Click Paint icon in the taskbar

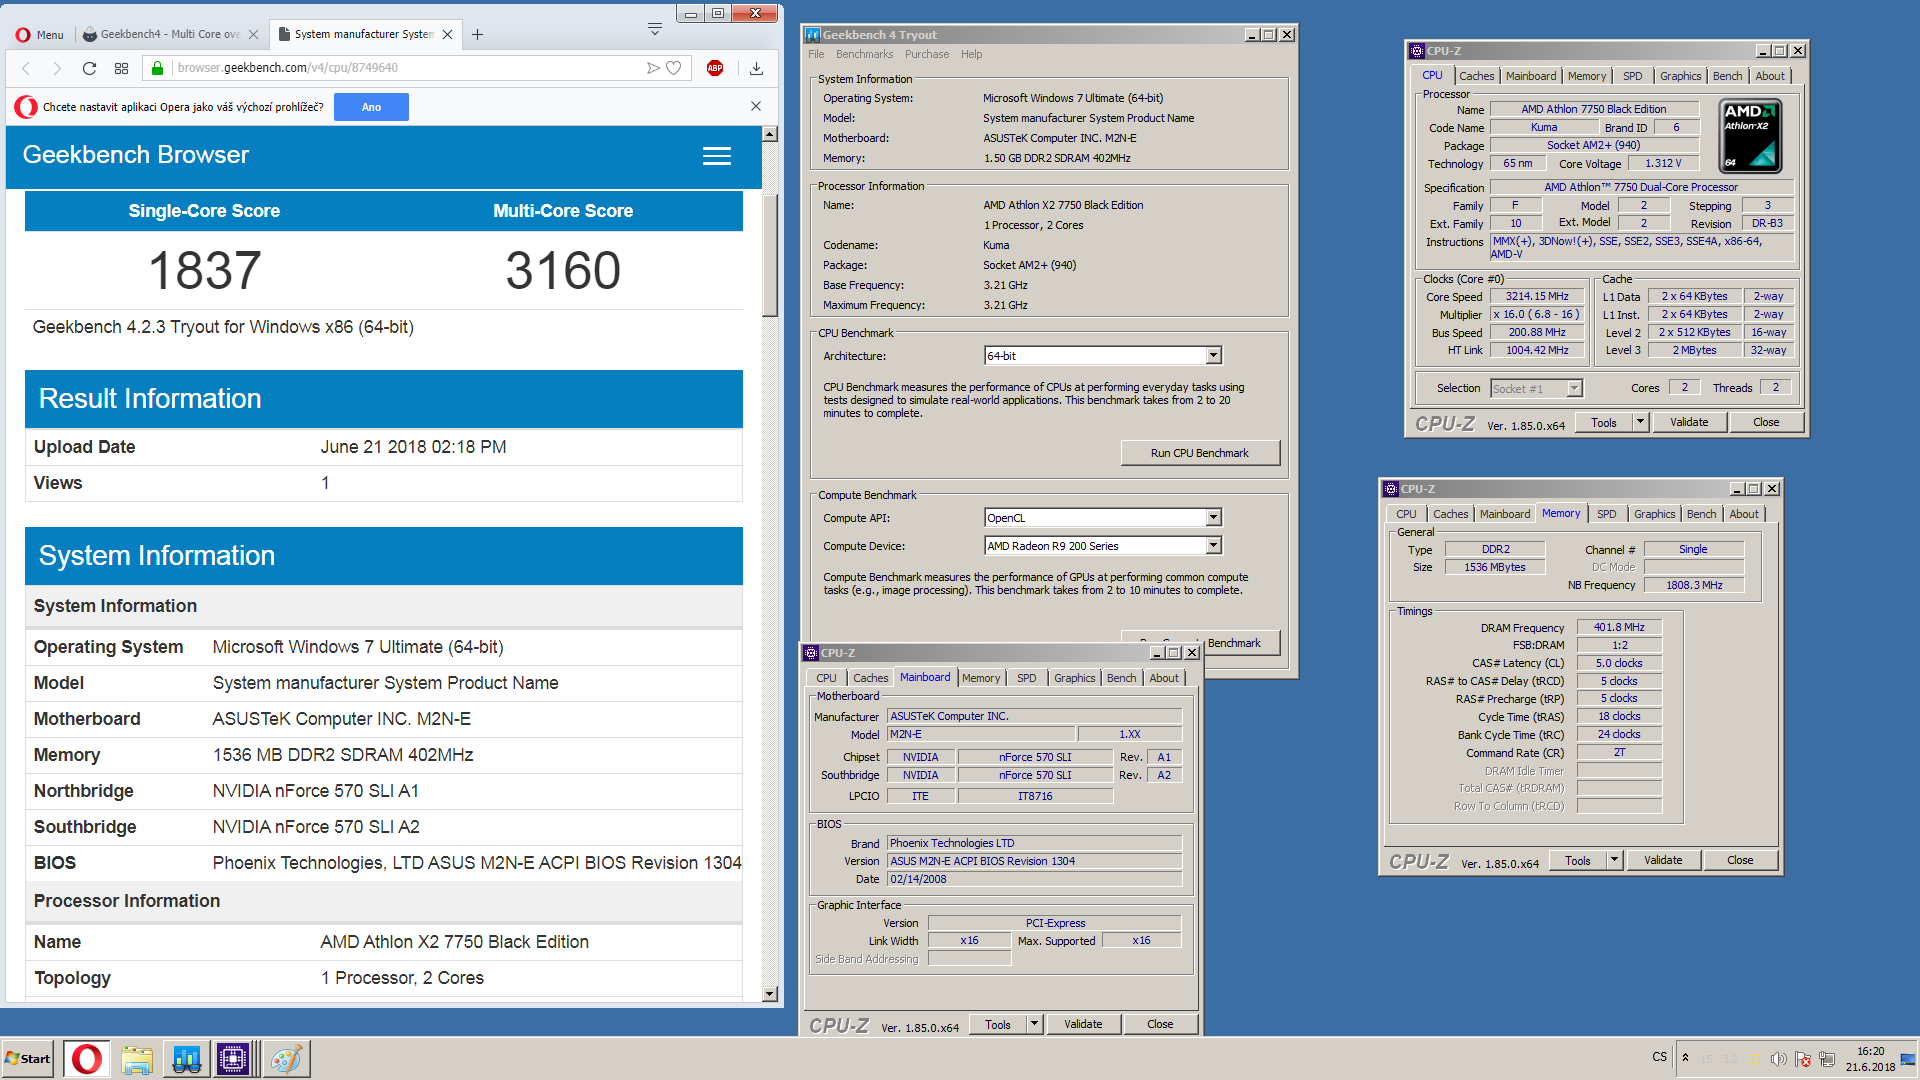[x=286, y=1059]
